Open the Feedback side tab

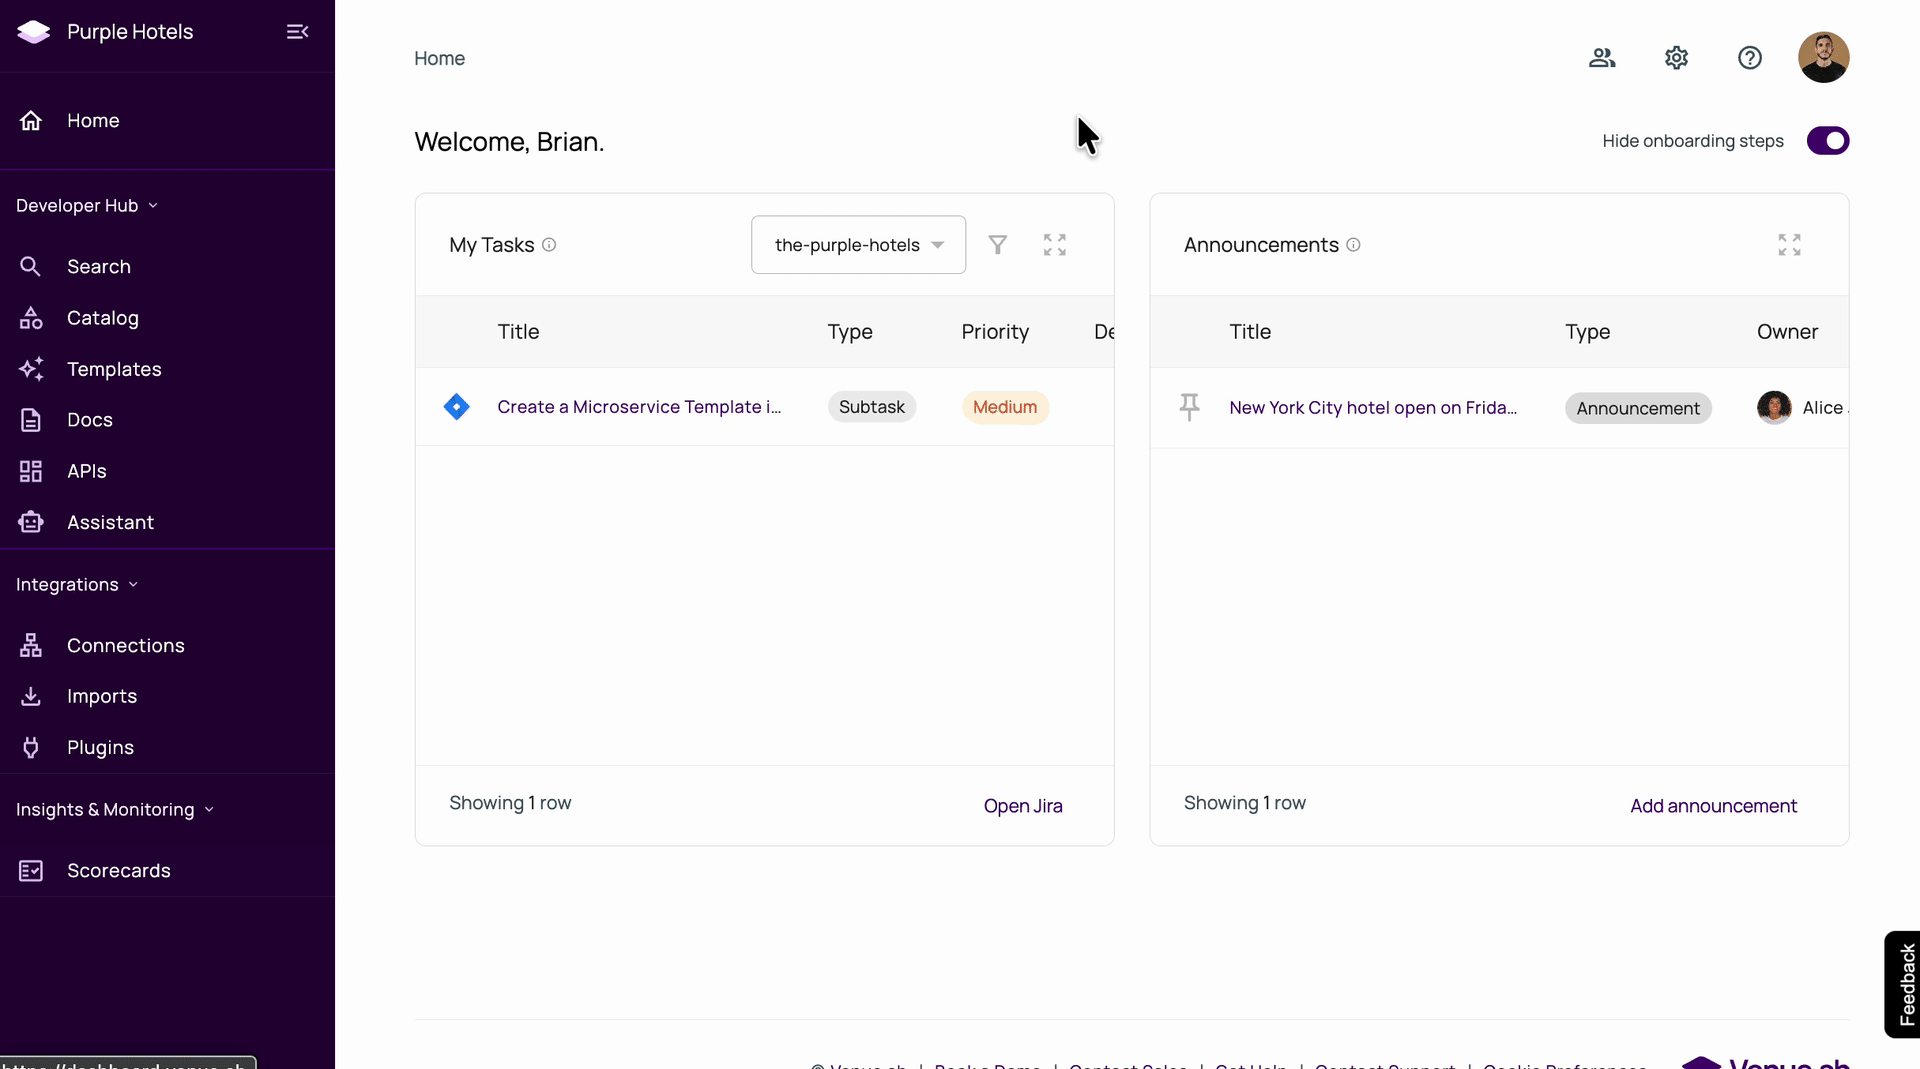1905,984
